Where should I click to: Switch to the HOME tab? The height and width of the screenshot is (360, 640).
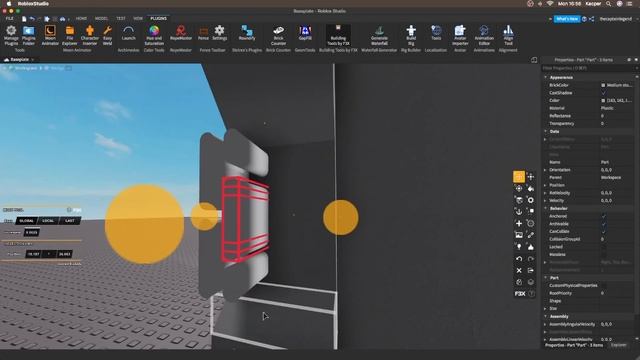[81, 18]
